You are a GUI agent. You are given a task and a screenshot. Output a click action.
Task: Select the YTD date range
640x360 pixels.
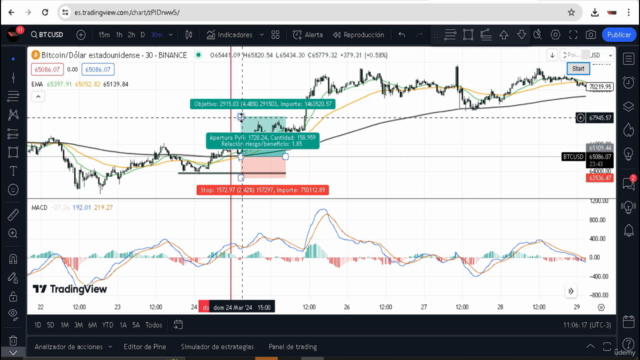point(108,325)
